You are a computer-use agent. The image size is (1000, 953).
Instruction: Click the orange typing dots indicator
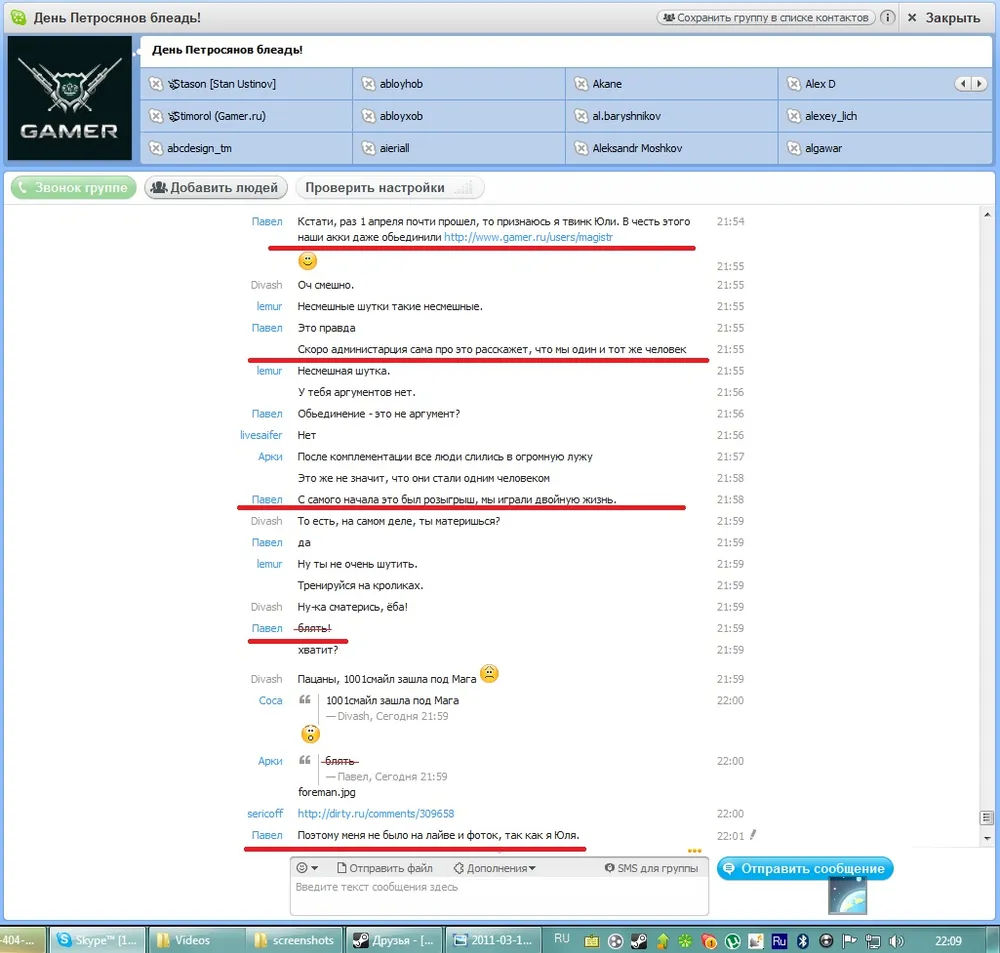[694, 850]
